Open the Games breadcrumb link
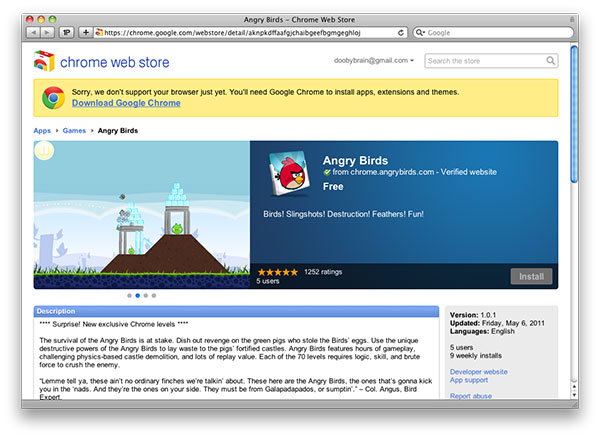The image size is (600, 438). click(x=74, y=130)
